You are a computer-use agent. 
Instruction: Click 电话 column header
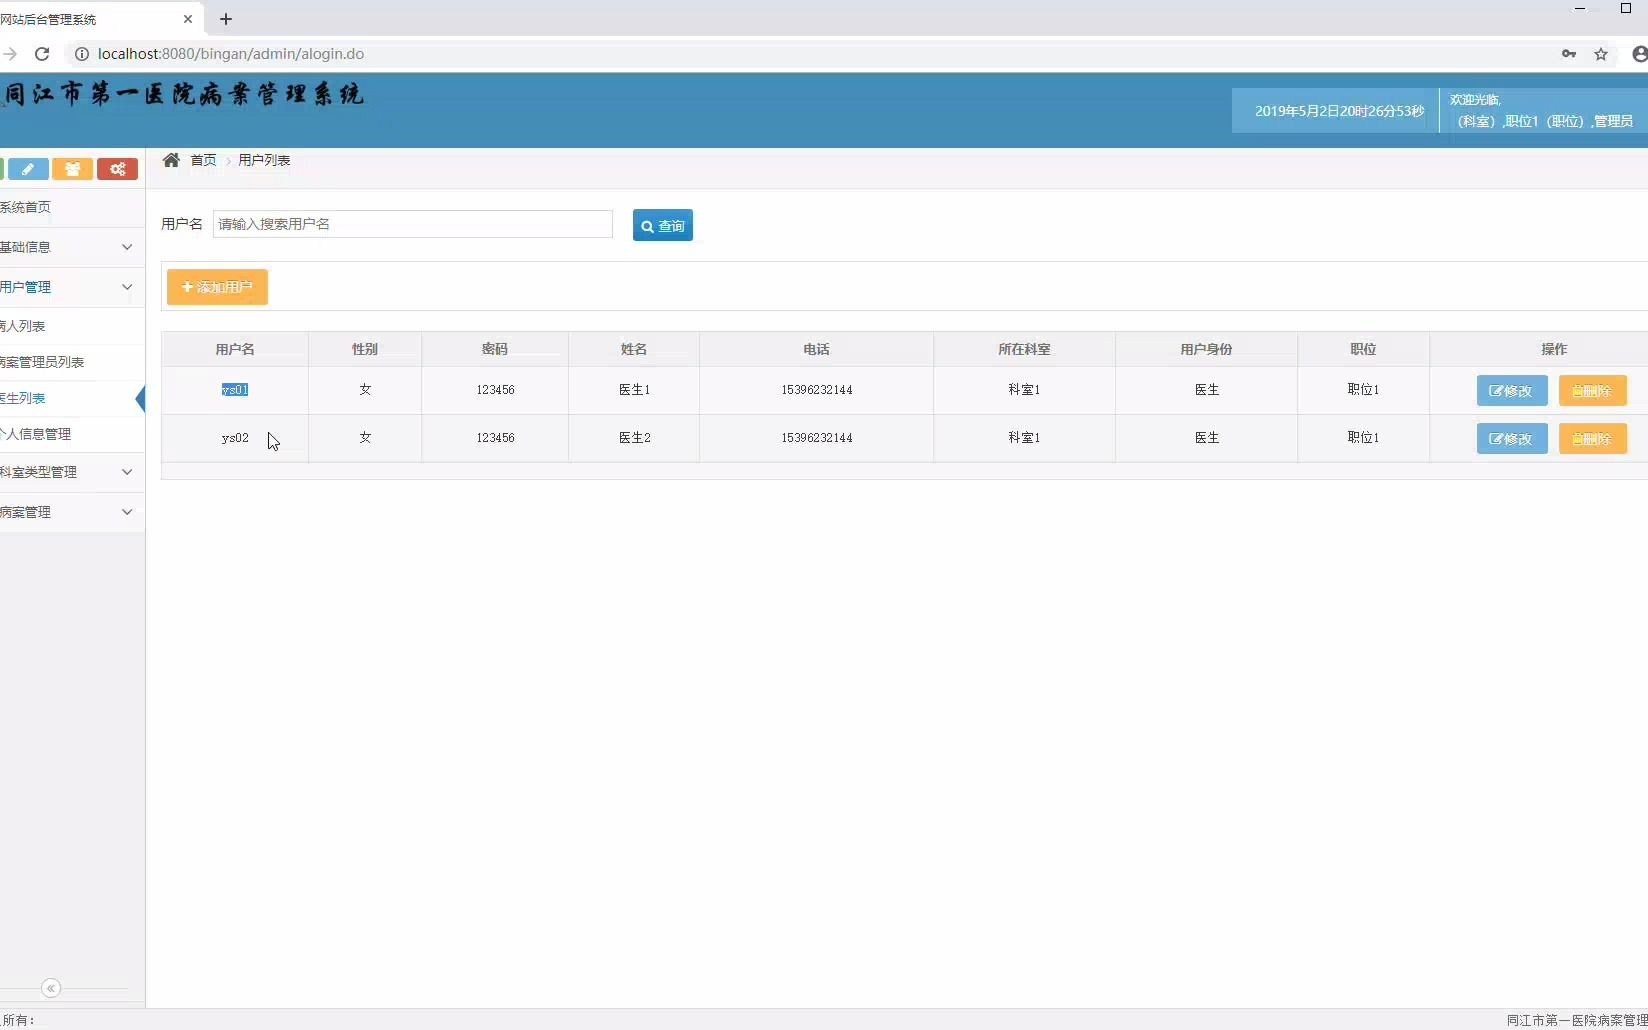click(x=816, y=349)
